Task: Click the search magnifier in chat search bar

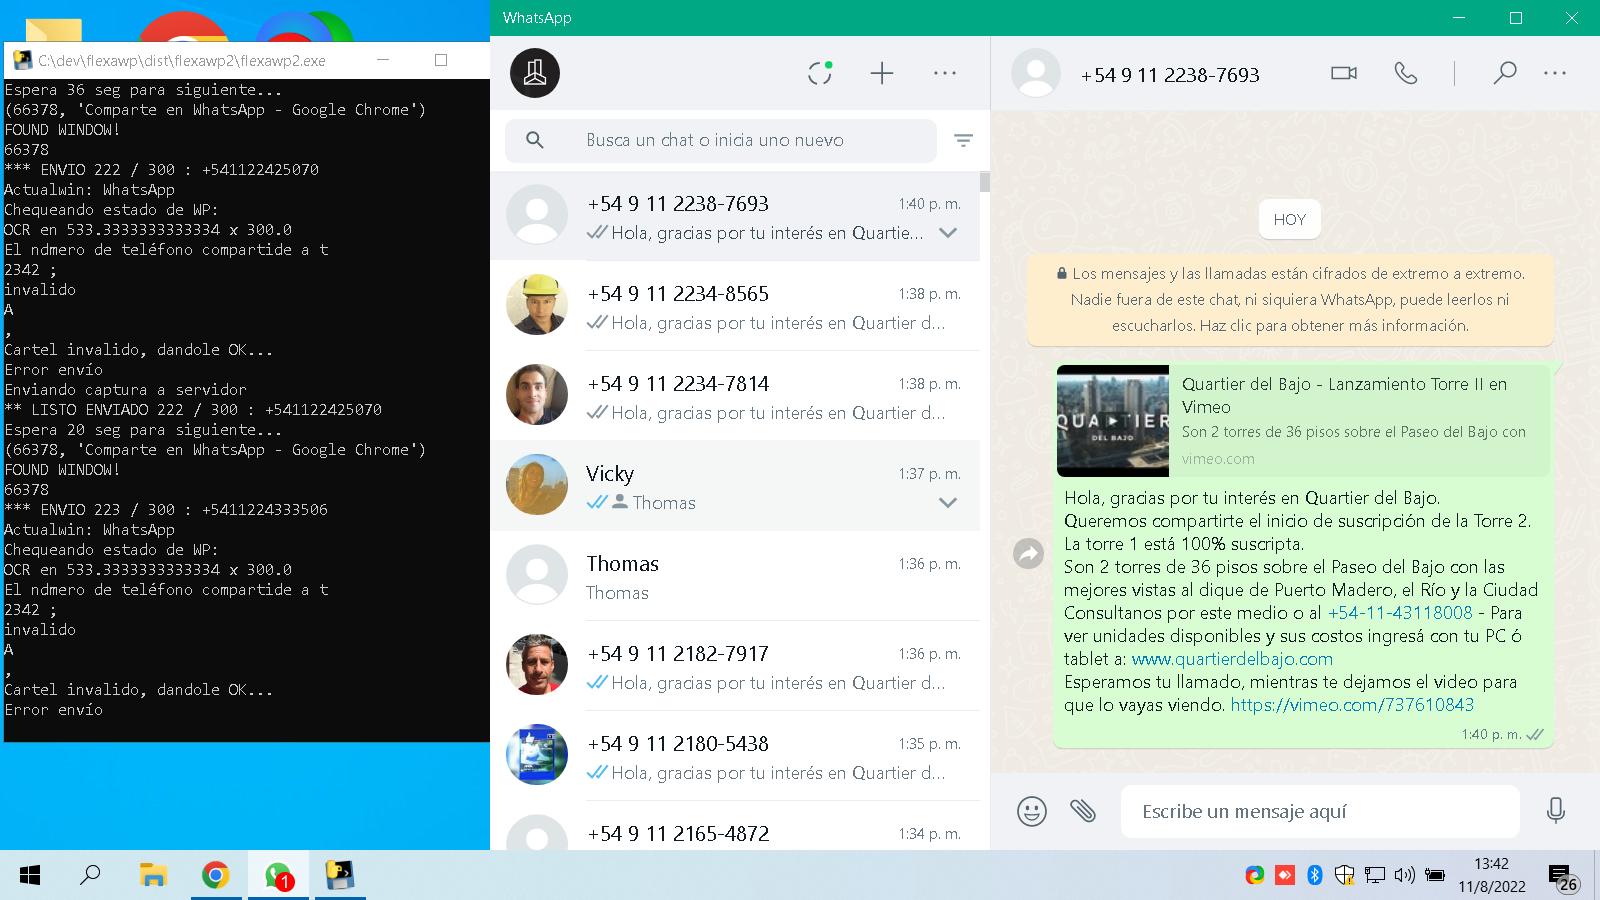Action: [x=535, y=140]
